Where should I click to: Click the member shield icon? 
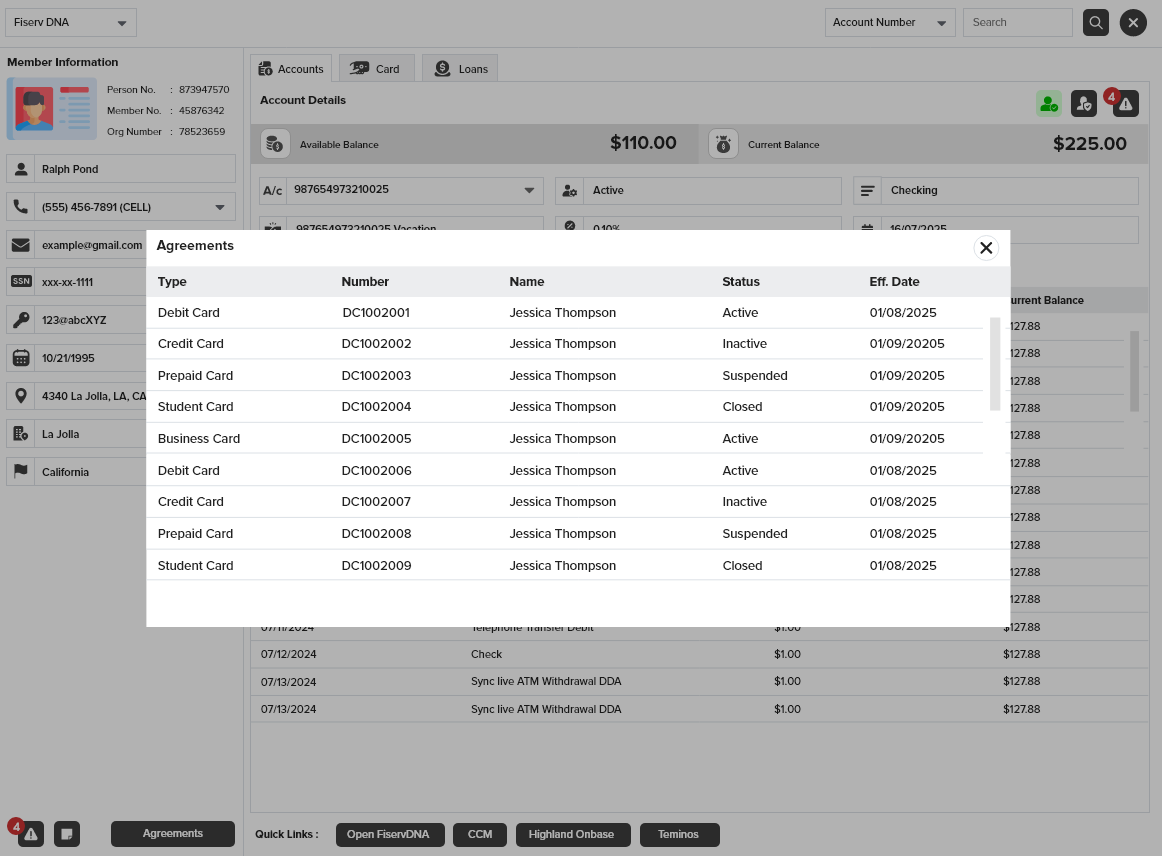(1083, 104)
